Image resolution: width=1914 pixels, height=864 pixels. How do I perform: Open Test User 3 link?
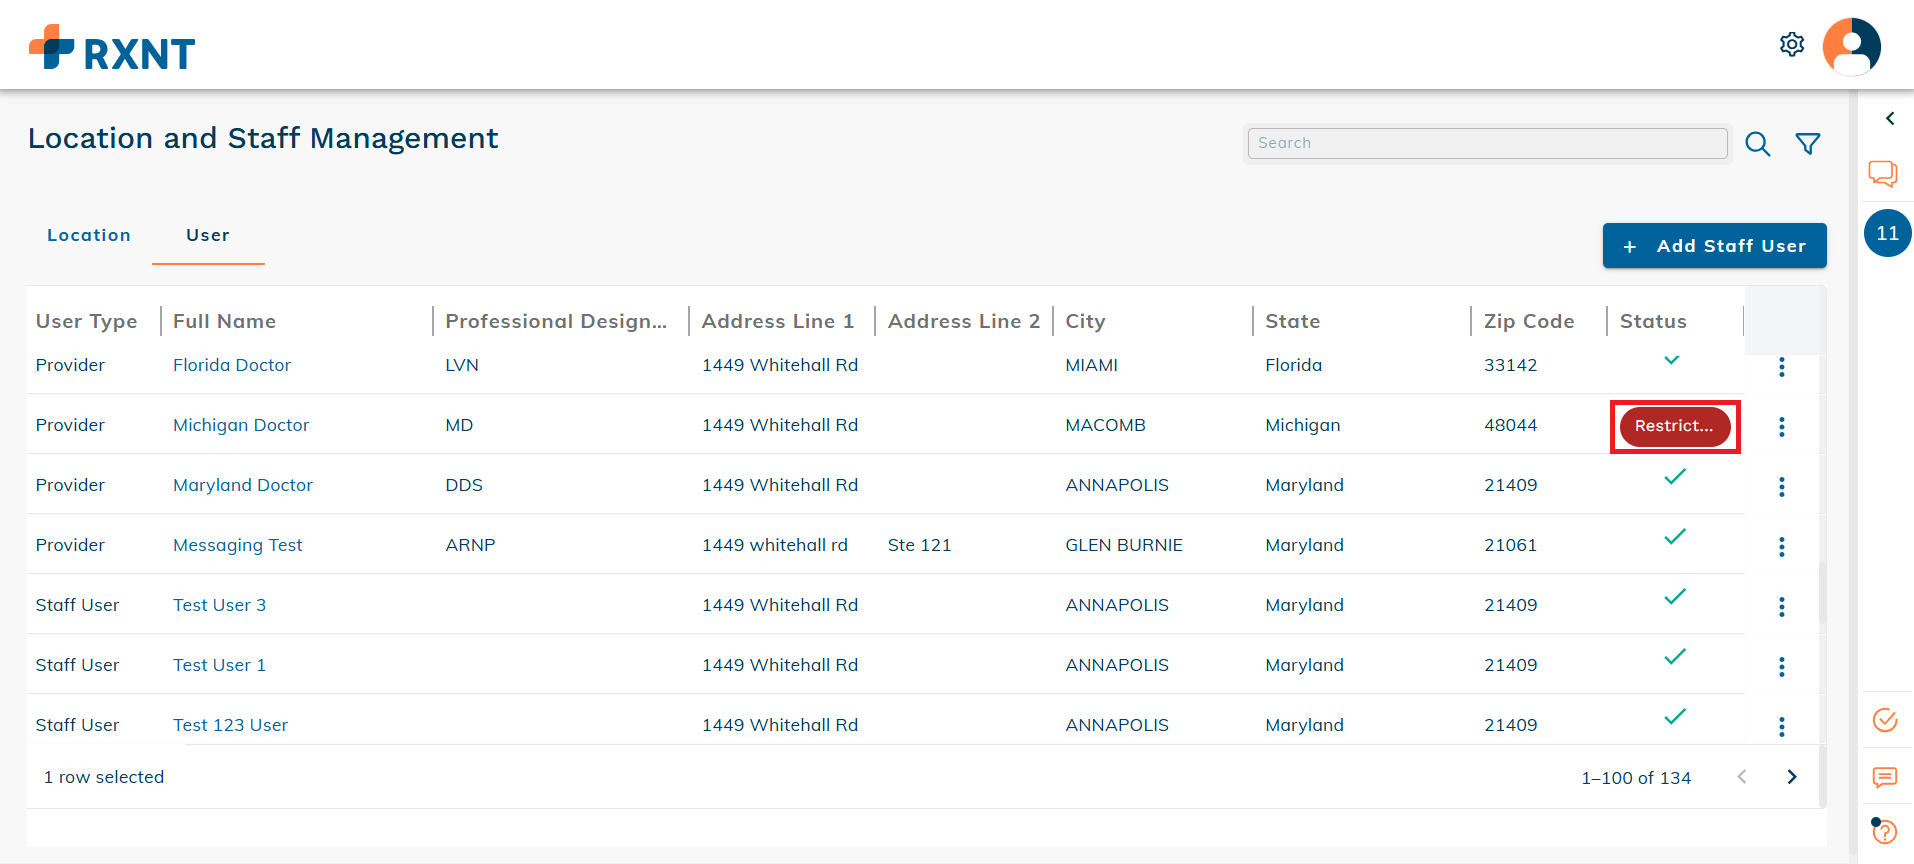click(220, 605)
